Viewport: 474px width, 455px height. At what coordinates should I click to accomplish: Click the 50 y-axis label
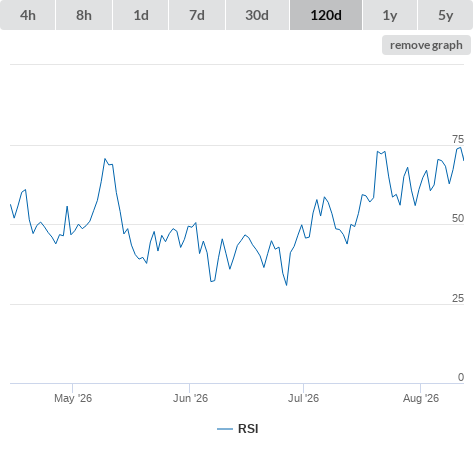click(x=458, y=218)
